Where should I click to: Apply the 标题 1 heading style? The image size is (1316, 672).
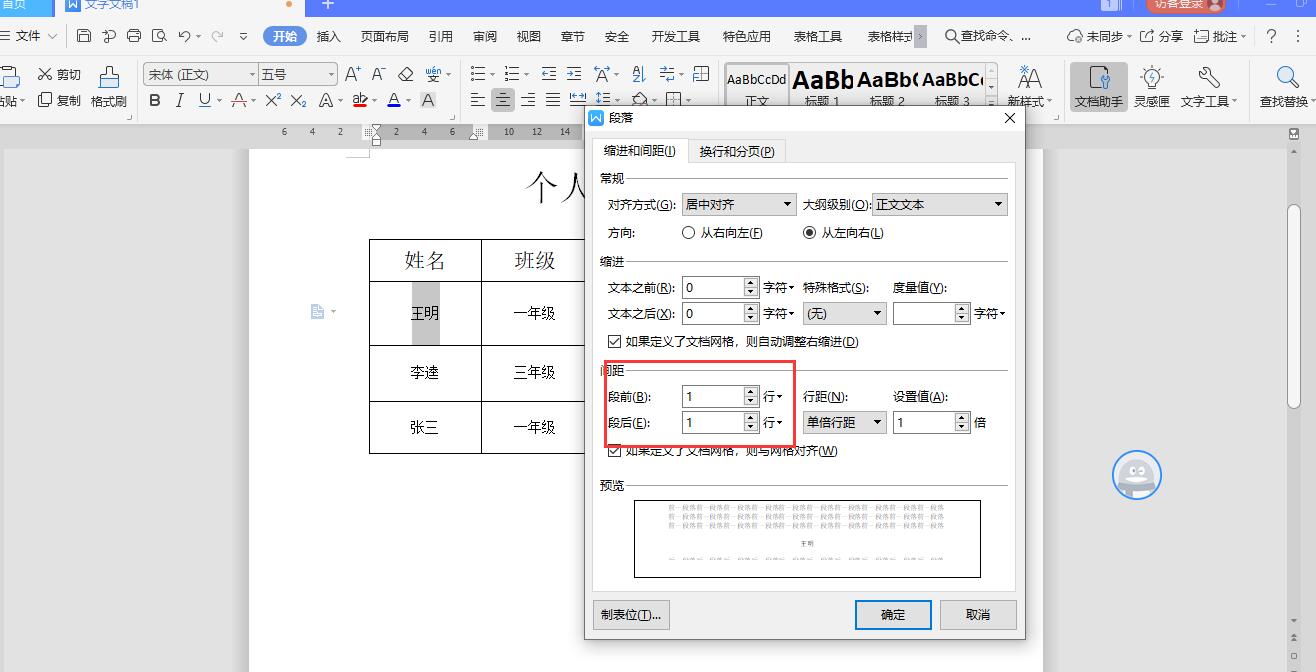(x=823, y=87)
